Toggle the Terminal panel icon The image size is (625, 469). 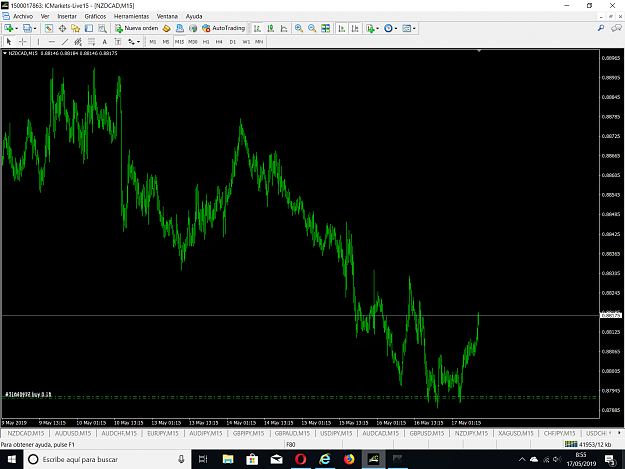pyautogui.click(x=89, y=28)
